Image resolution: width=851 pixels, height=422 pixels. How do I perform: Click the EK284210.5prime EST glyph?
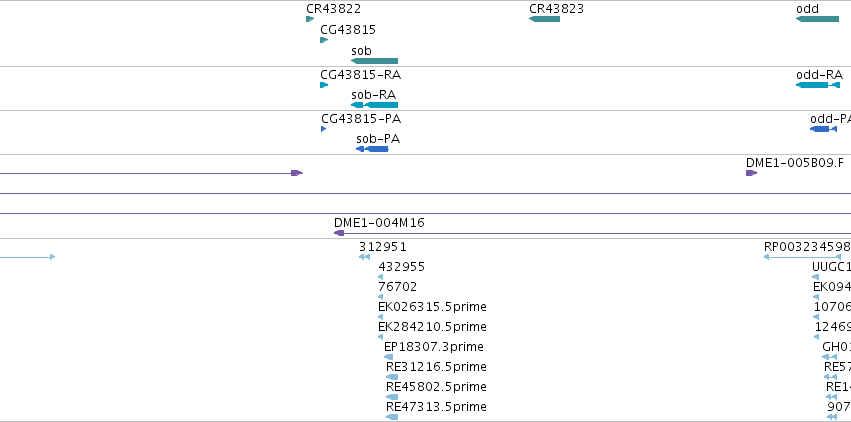tap(380, 337)
